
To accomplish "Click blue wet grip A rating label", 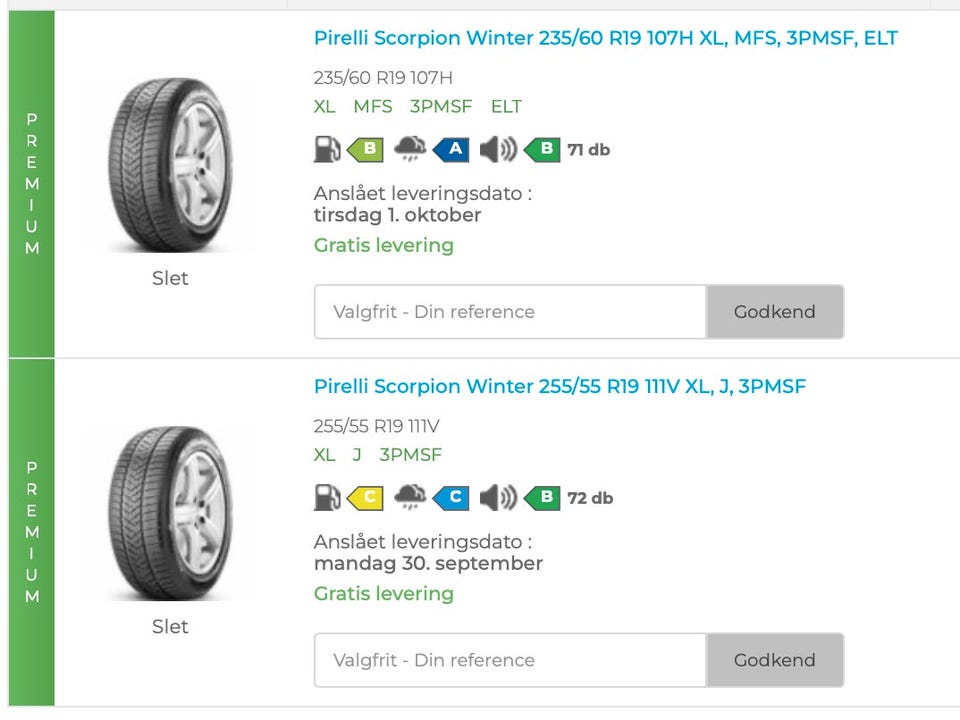I will (x=453, y=150).
